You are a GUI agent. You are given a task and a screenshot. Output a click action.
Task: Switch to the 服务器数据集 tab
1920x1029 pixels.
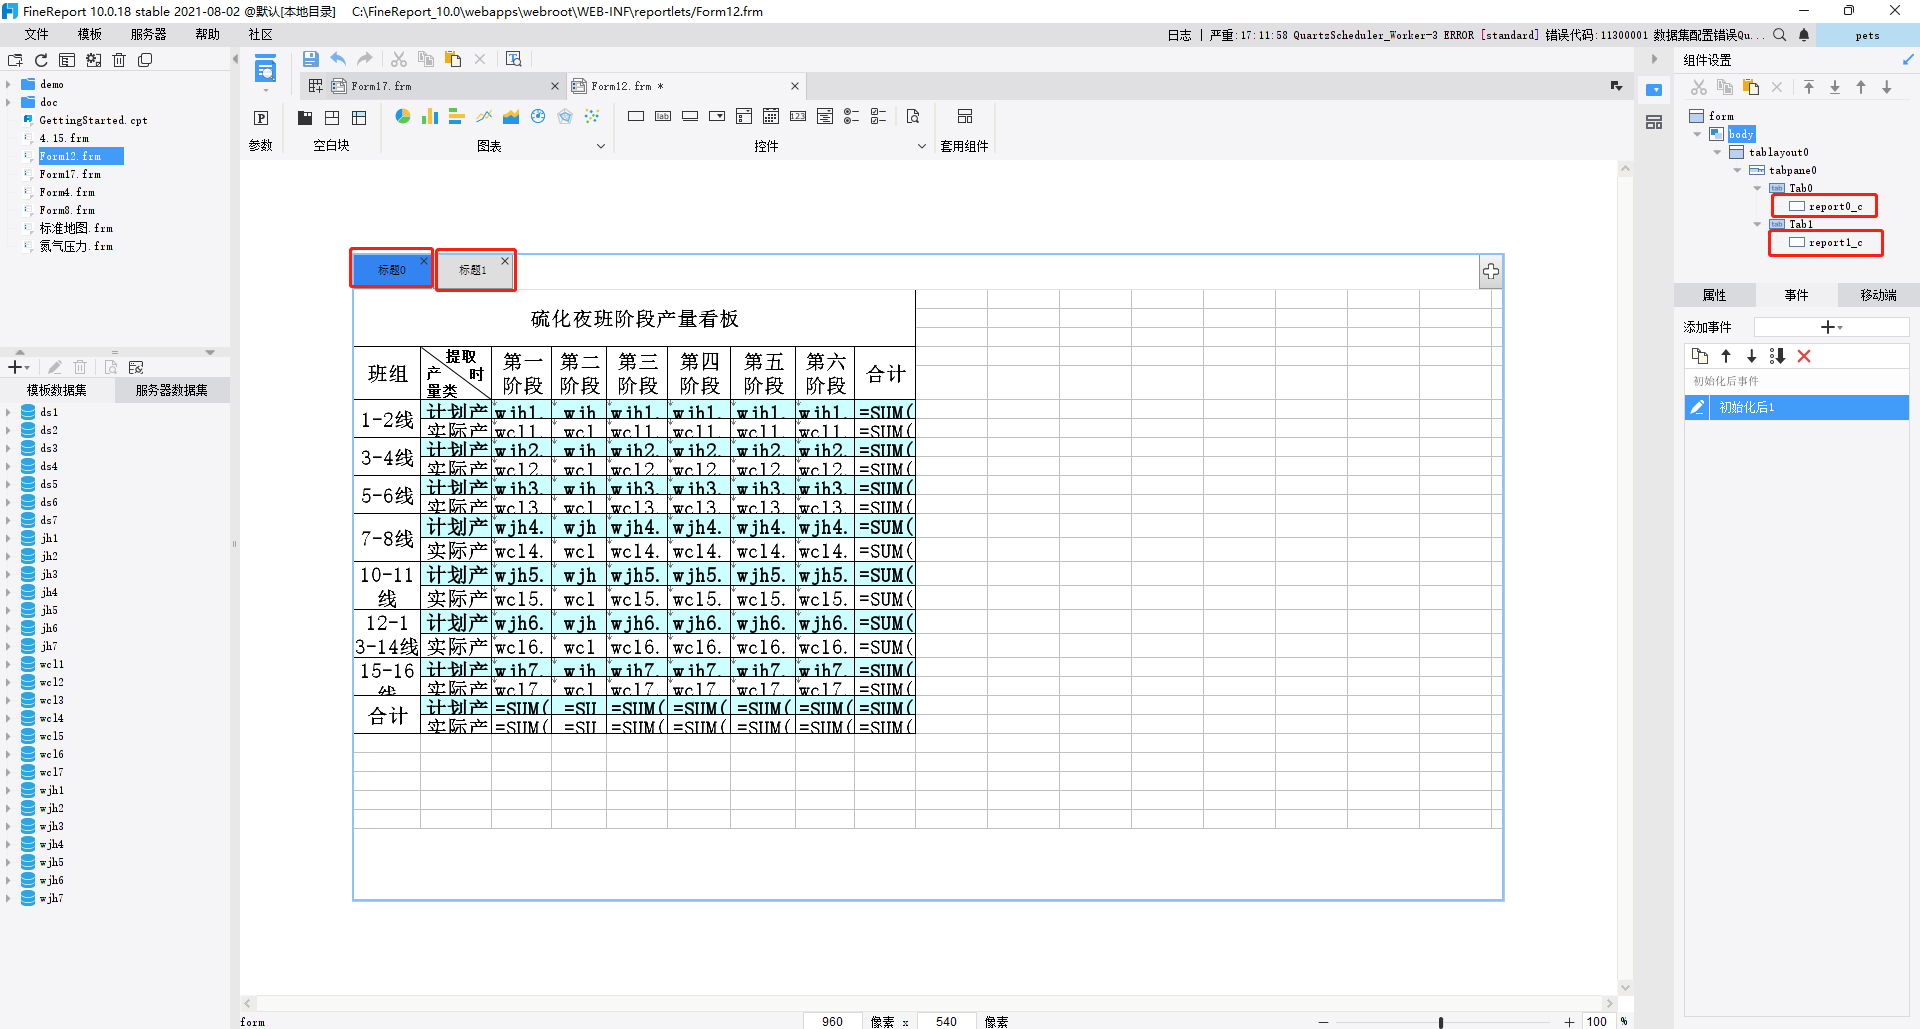[x=172, y=390]
